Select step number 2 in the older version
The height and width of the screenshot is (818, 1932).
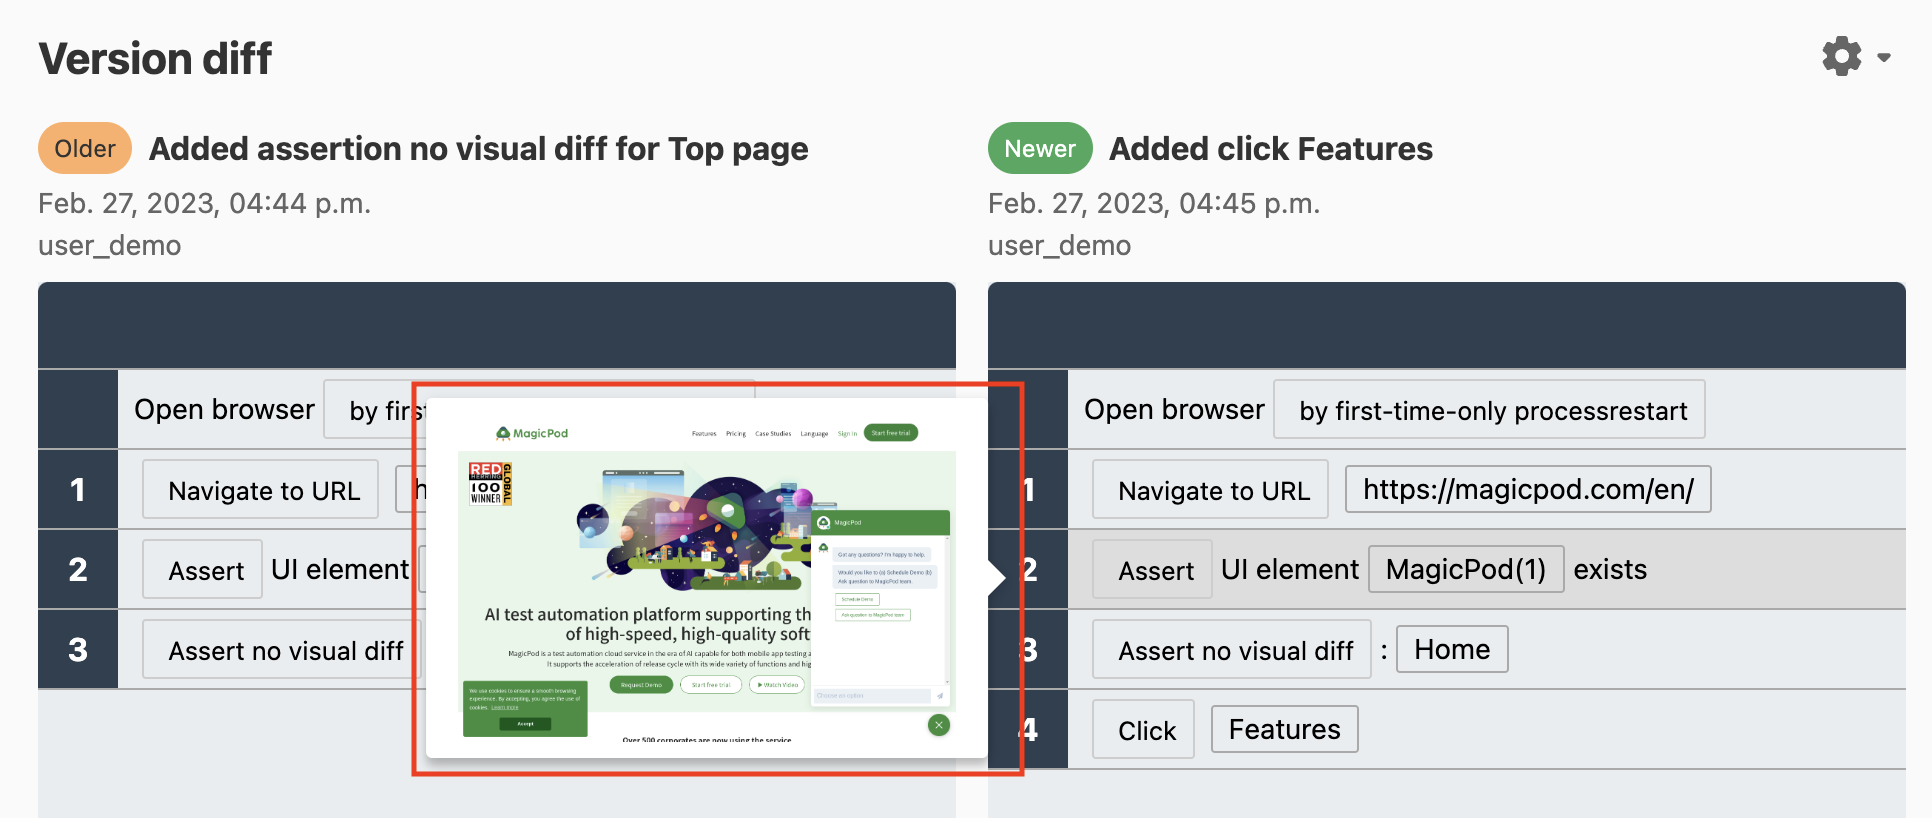coord(78,569)
